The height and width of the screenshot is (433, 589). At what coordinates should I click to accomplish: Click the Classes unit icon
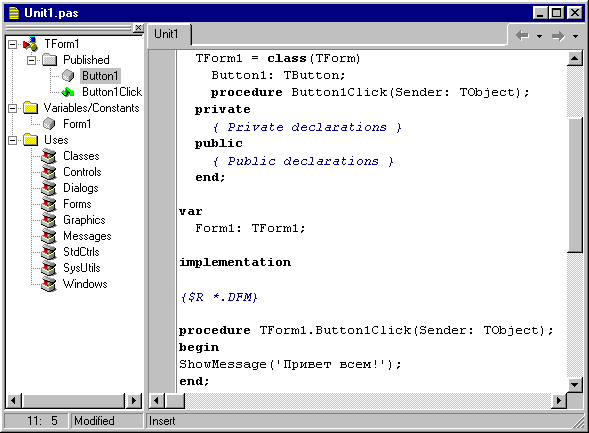tap(49, 156)
